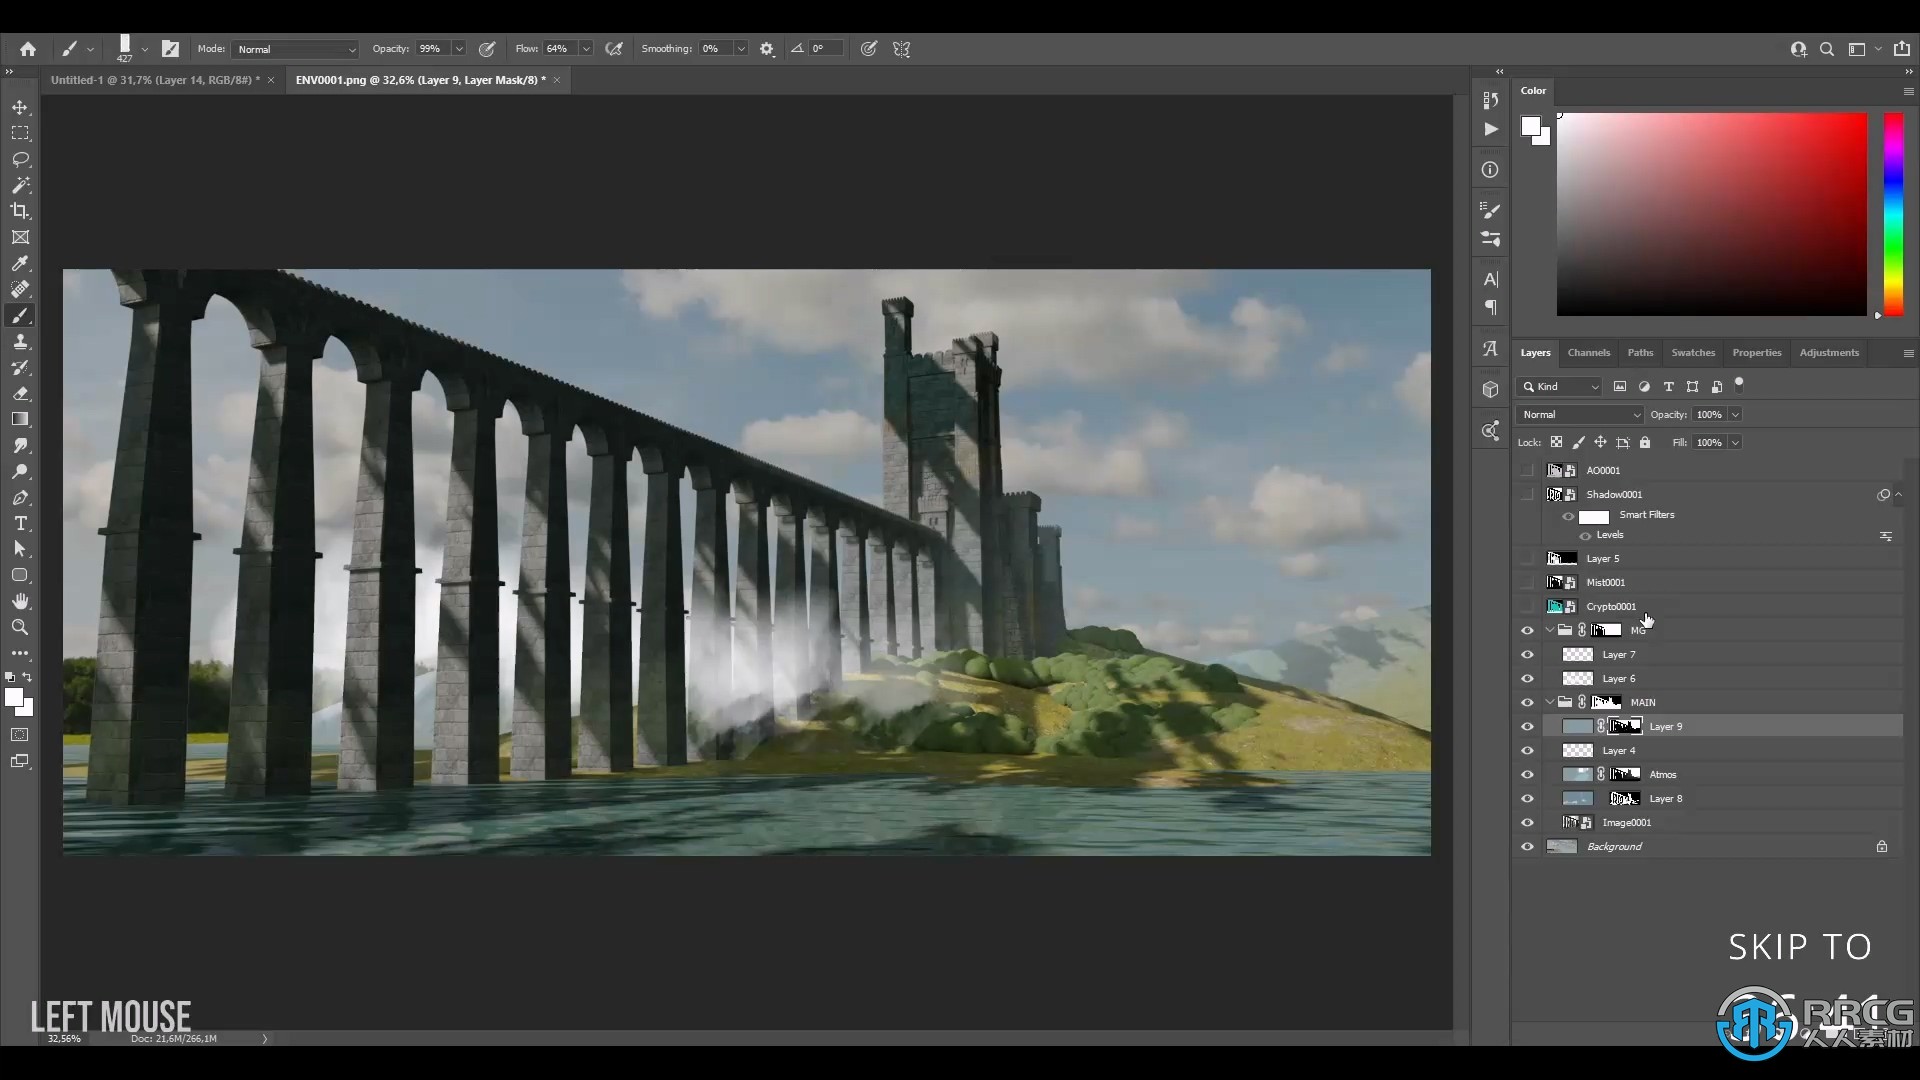Click the Healing Brush tool icon
This screenshot has width=1920, height=1080.
pyautogui.click(x=21, y=289)
